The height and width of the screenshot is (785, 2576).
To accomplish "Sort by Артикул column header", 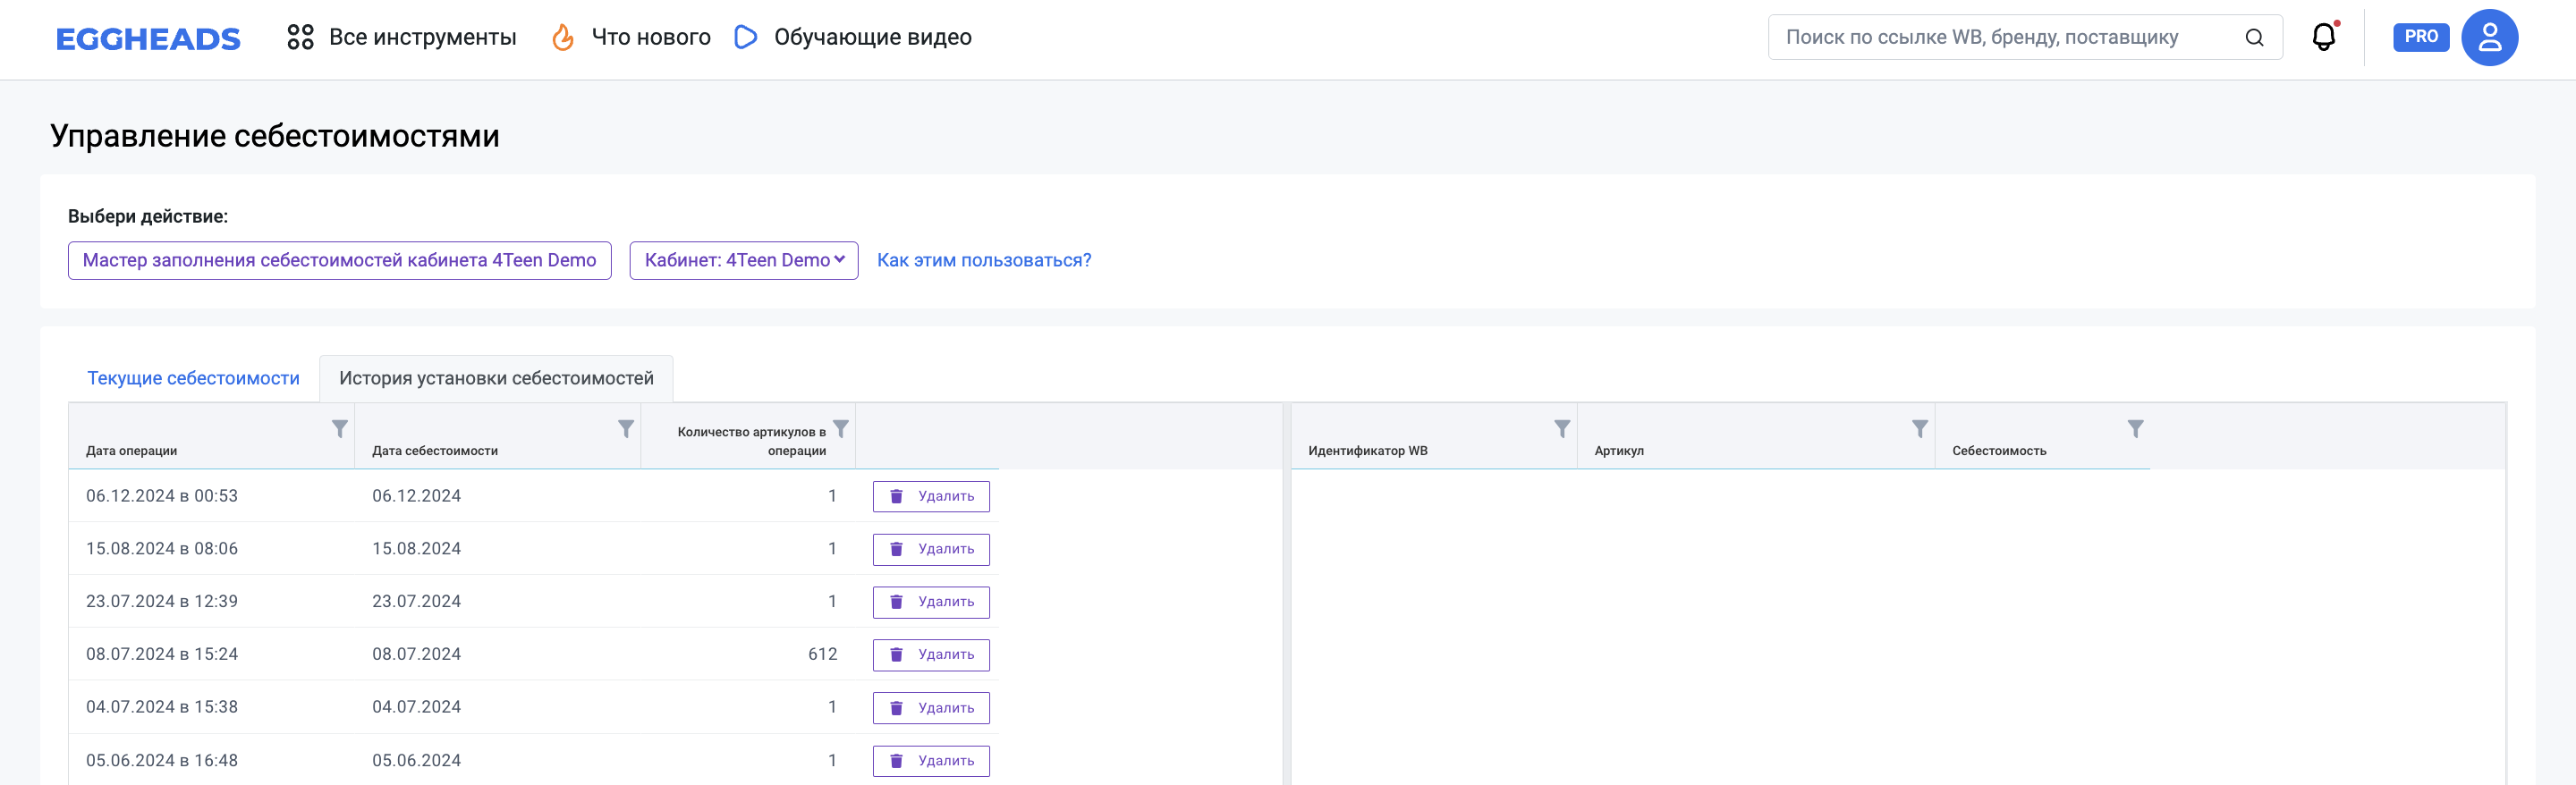I will tap(1619, 451).
